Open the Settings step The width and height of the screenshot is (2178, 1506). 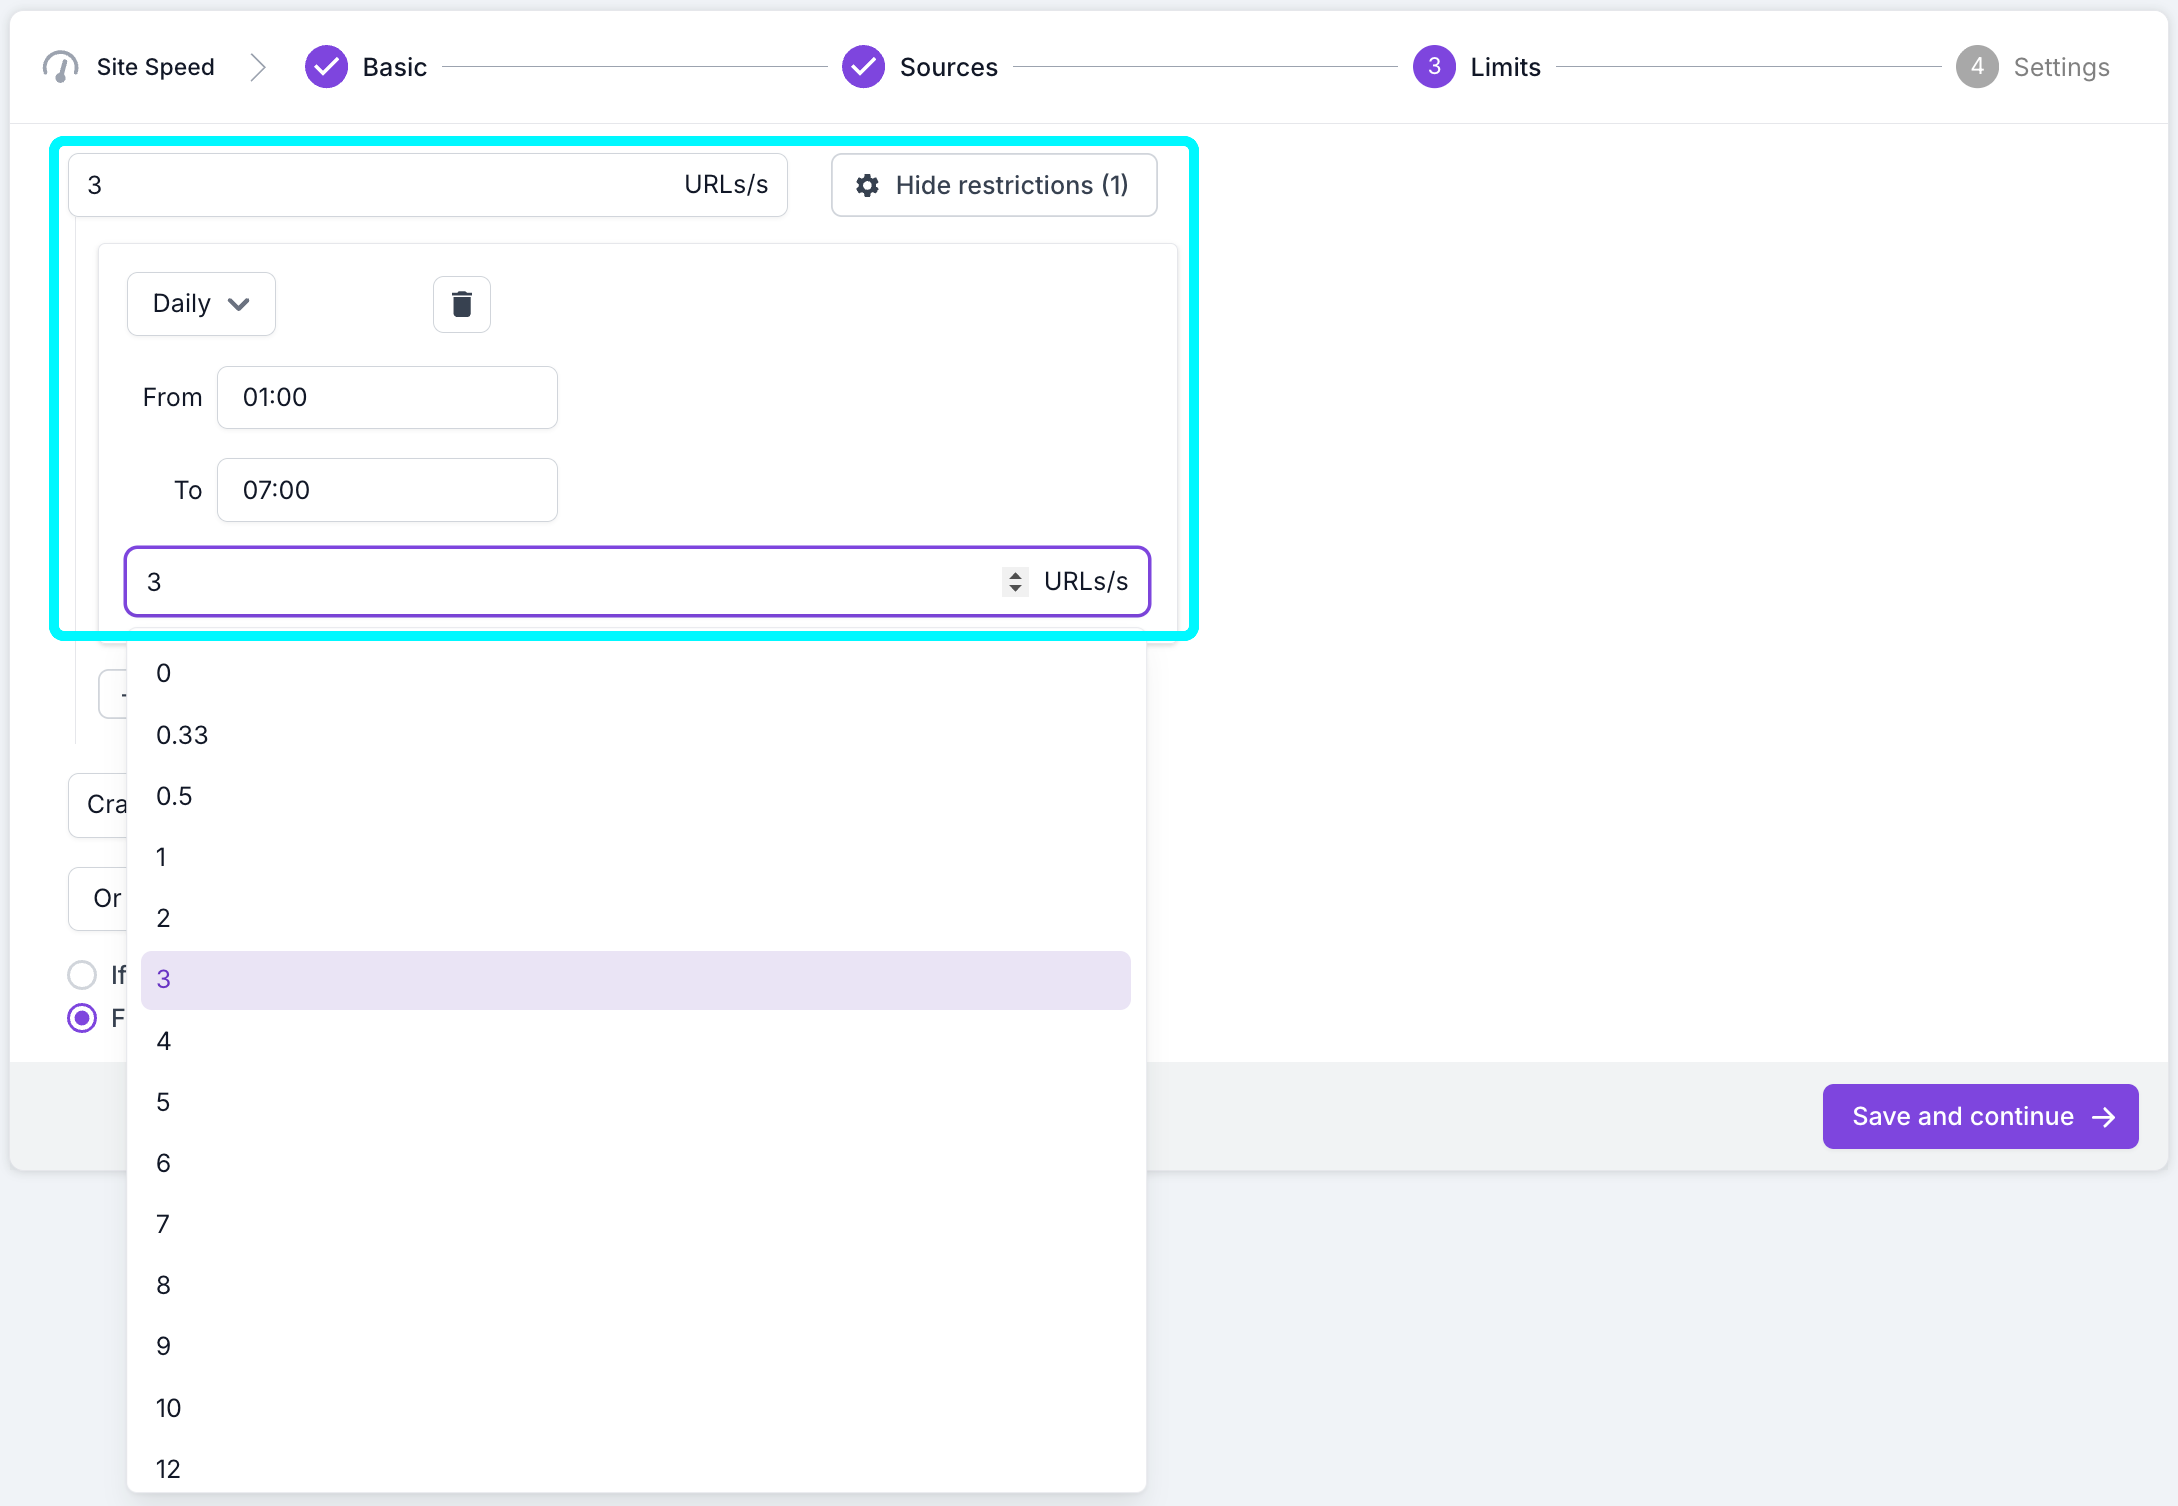[x=2061, y=66]
